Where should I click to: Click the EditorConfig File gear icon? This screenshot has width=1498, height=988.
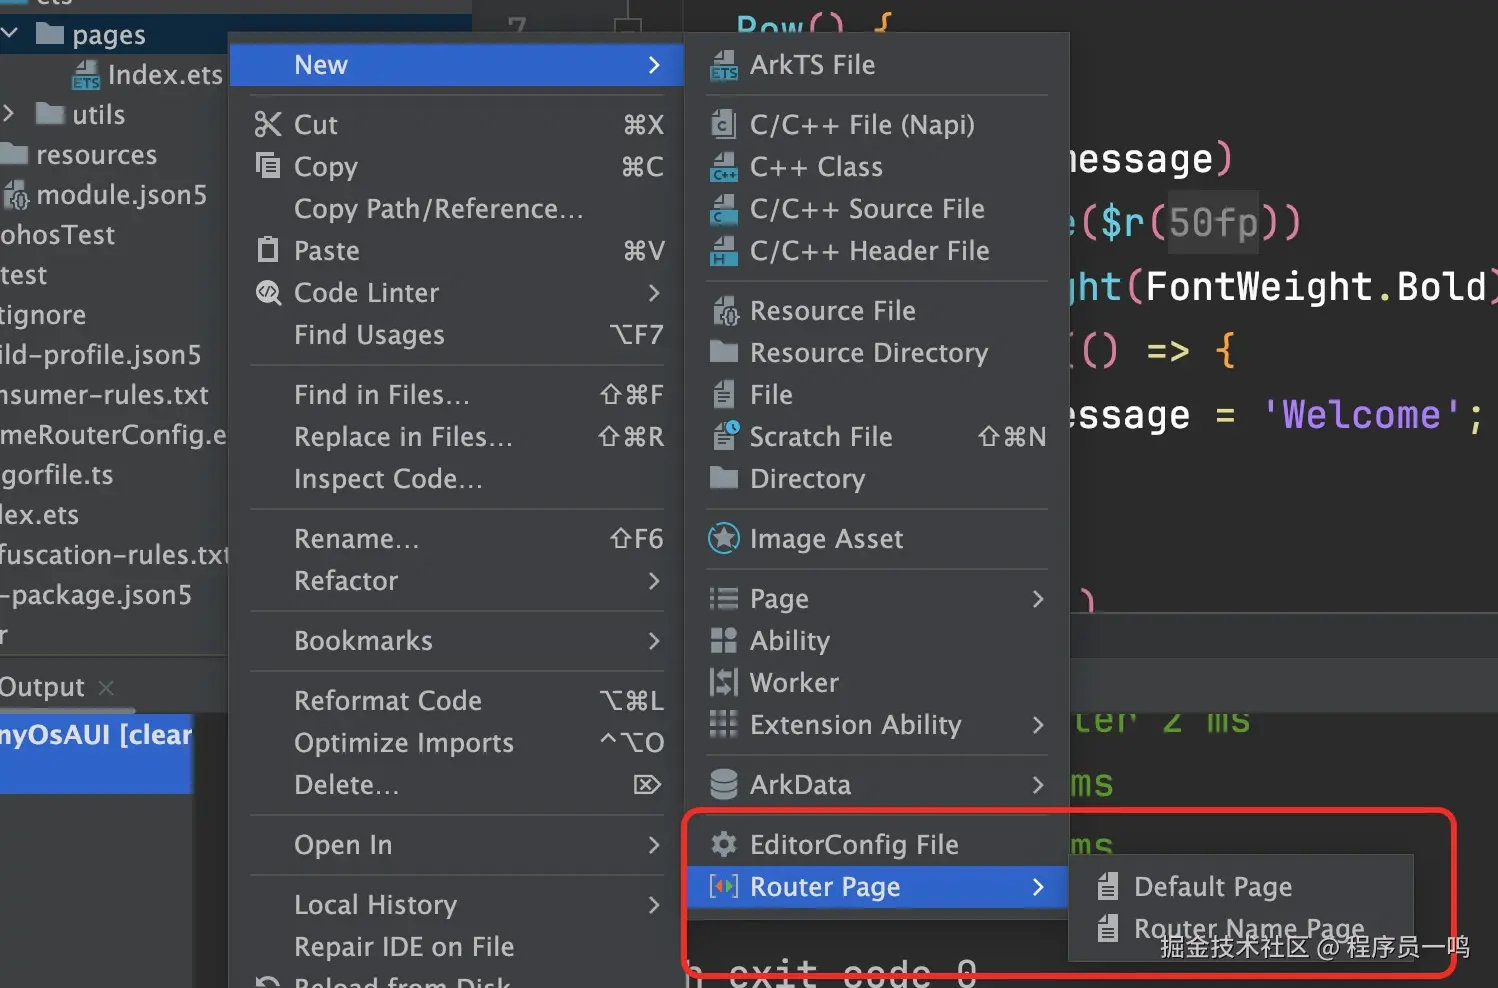coord(724,845)
